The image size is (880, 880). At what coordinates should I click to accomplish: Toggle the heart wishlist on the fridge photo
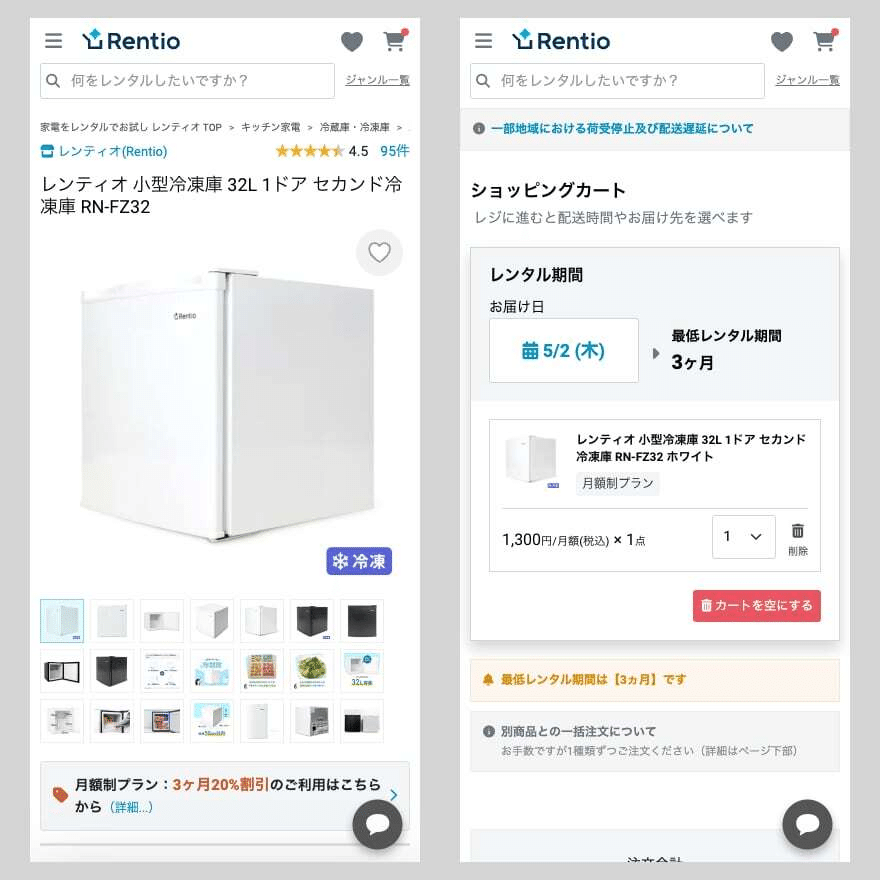click(x=379, y=253)
